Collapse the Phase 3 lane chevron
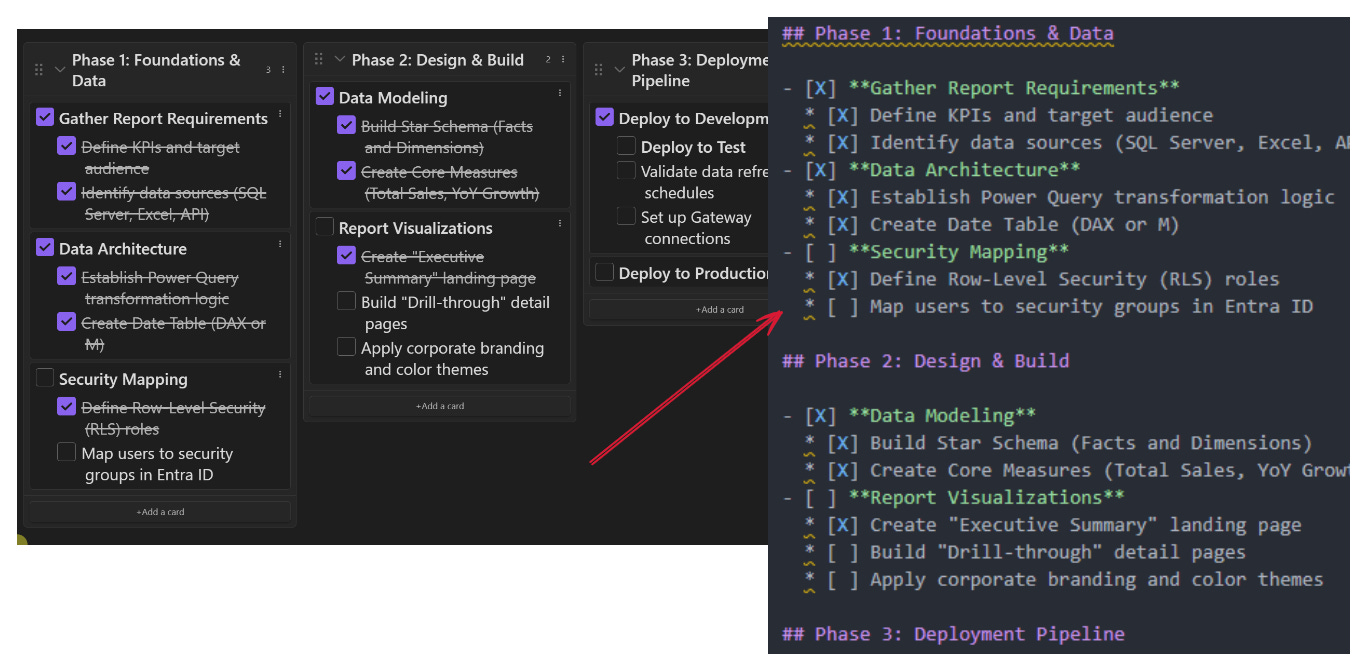The height and width of the screenshot is (658, 1353). point(619,70)
